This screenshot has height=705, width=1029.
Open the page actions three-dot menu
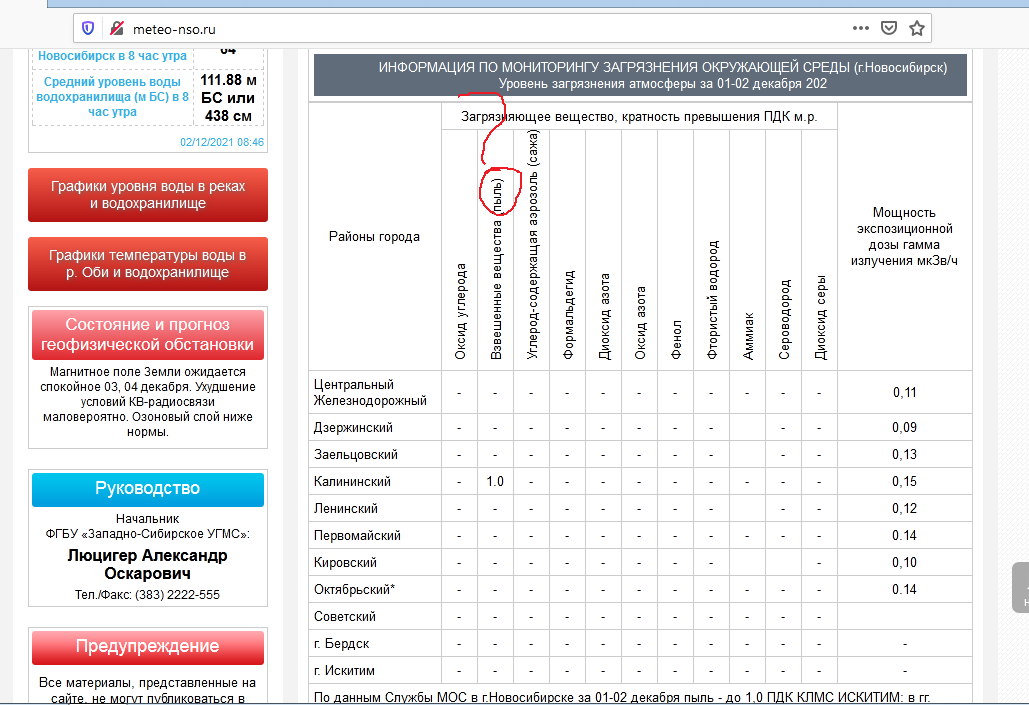(x=857, y=29)
